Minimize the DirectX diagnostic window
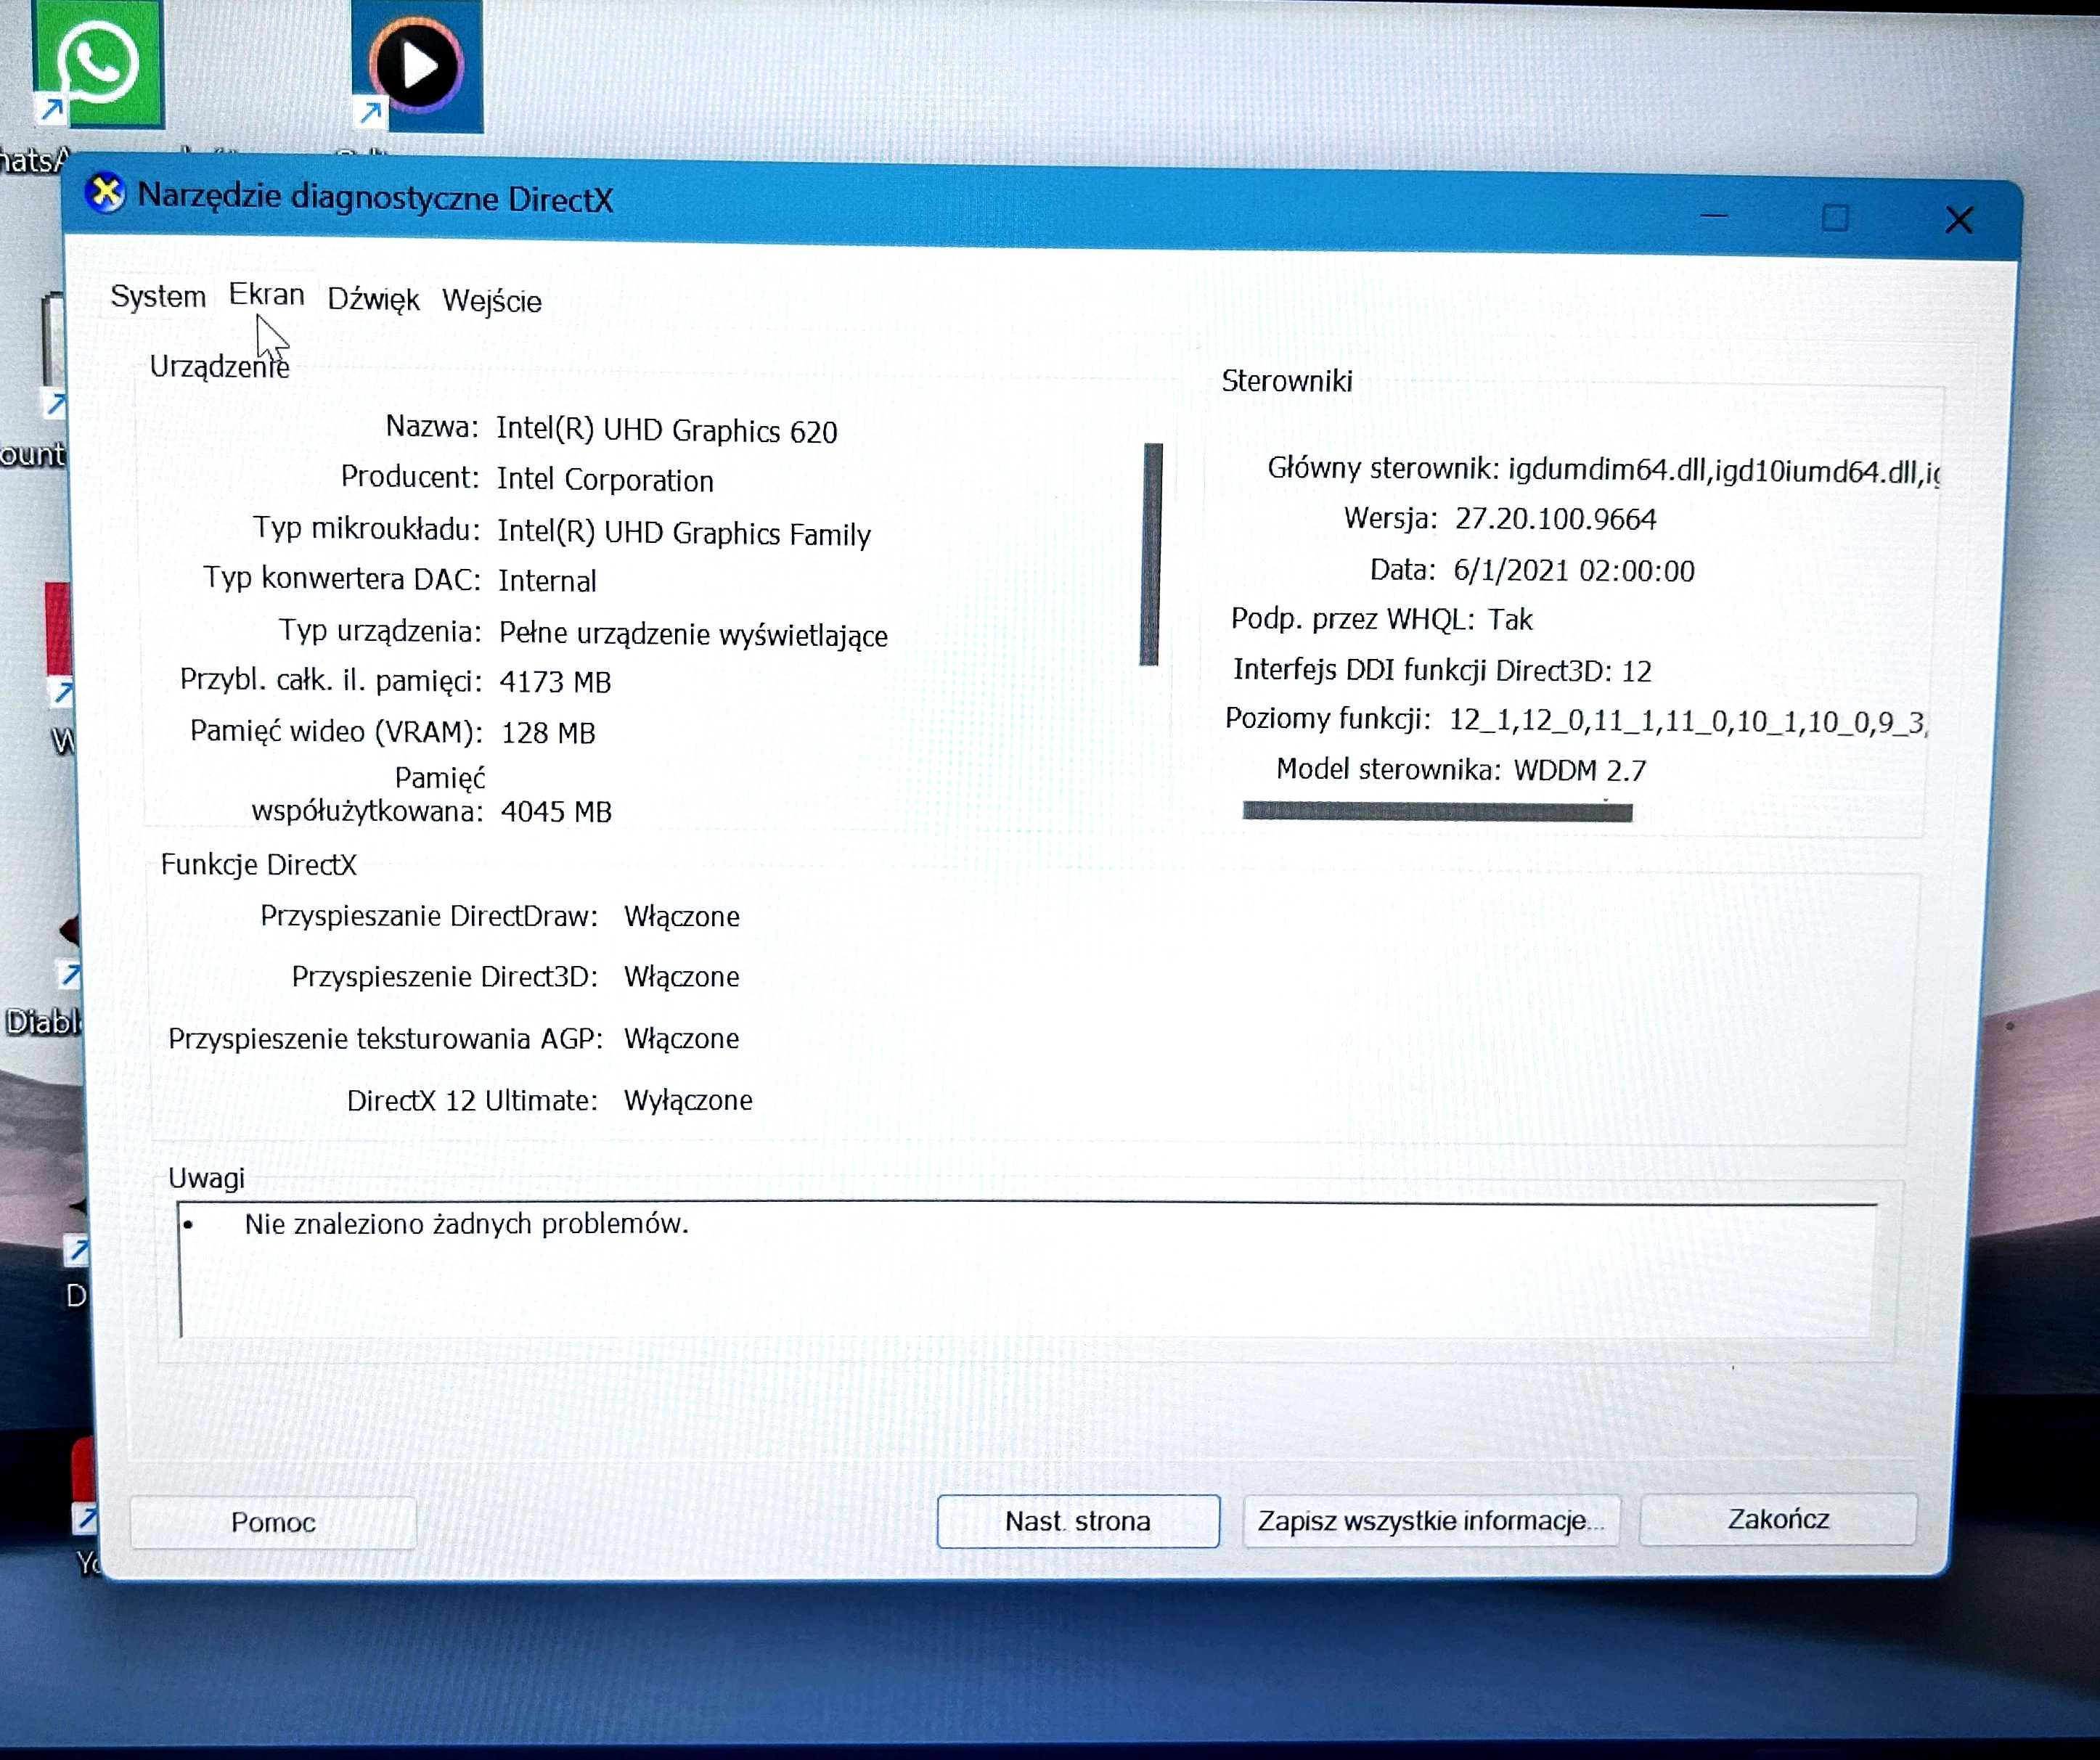 (1714, 216)
